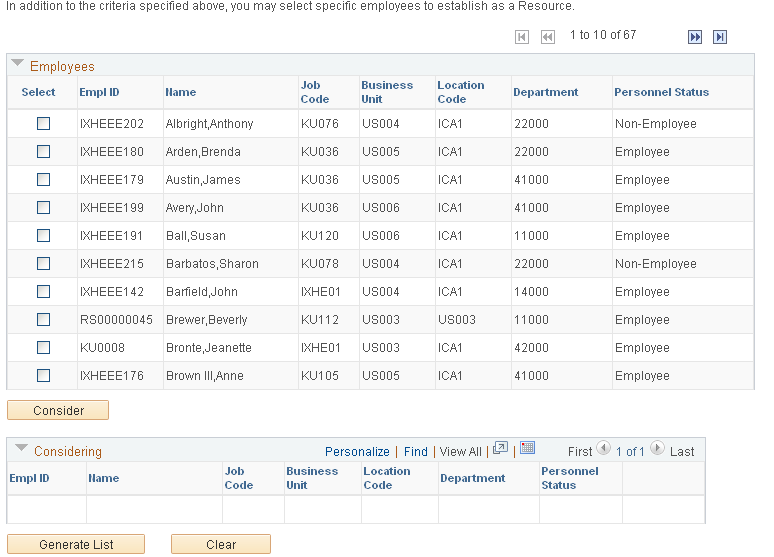The width and height of the screenshot is (774, 557).
Task: Sort Employees by Job Code column
Action: tap(315, 92)
